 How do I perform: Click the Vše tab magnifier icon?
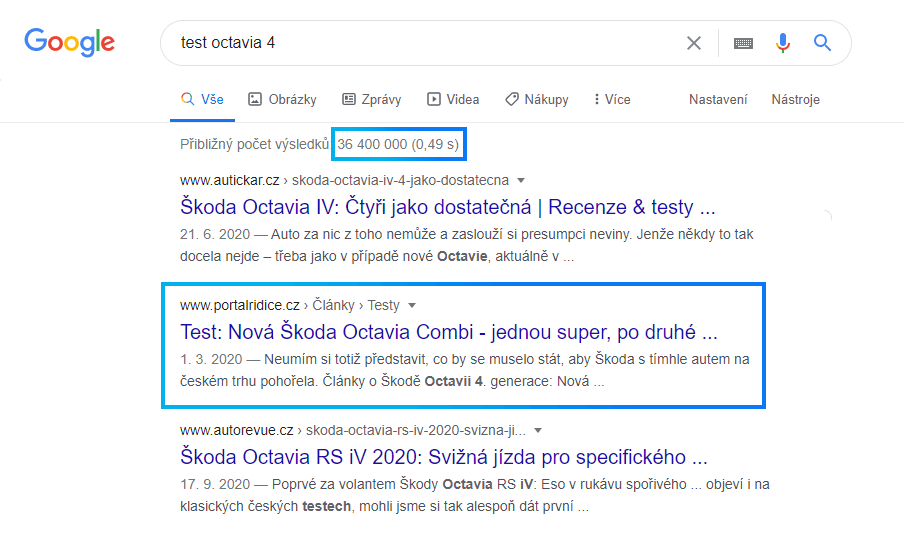point(187,99)
